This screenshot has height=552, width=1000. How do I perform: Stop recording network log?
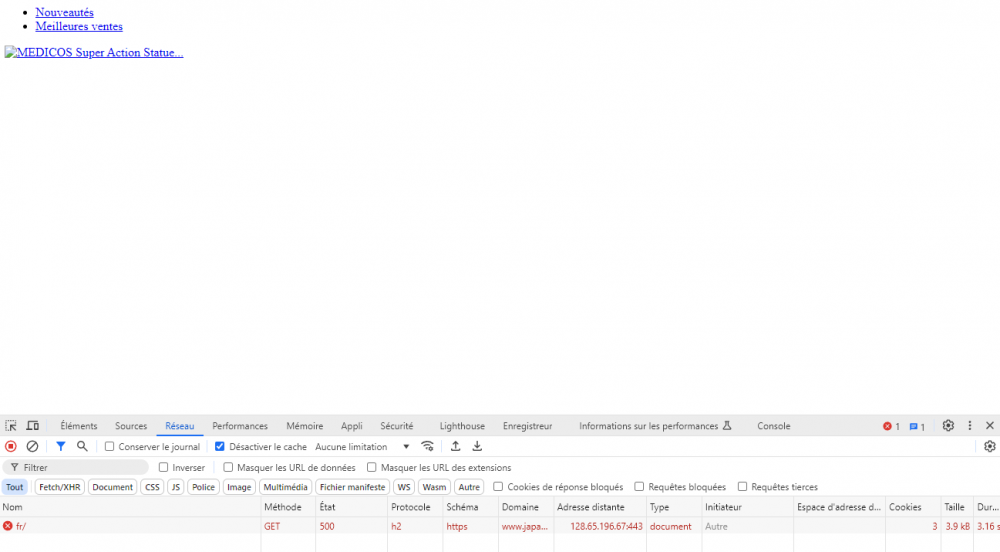coord(11,446)
